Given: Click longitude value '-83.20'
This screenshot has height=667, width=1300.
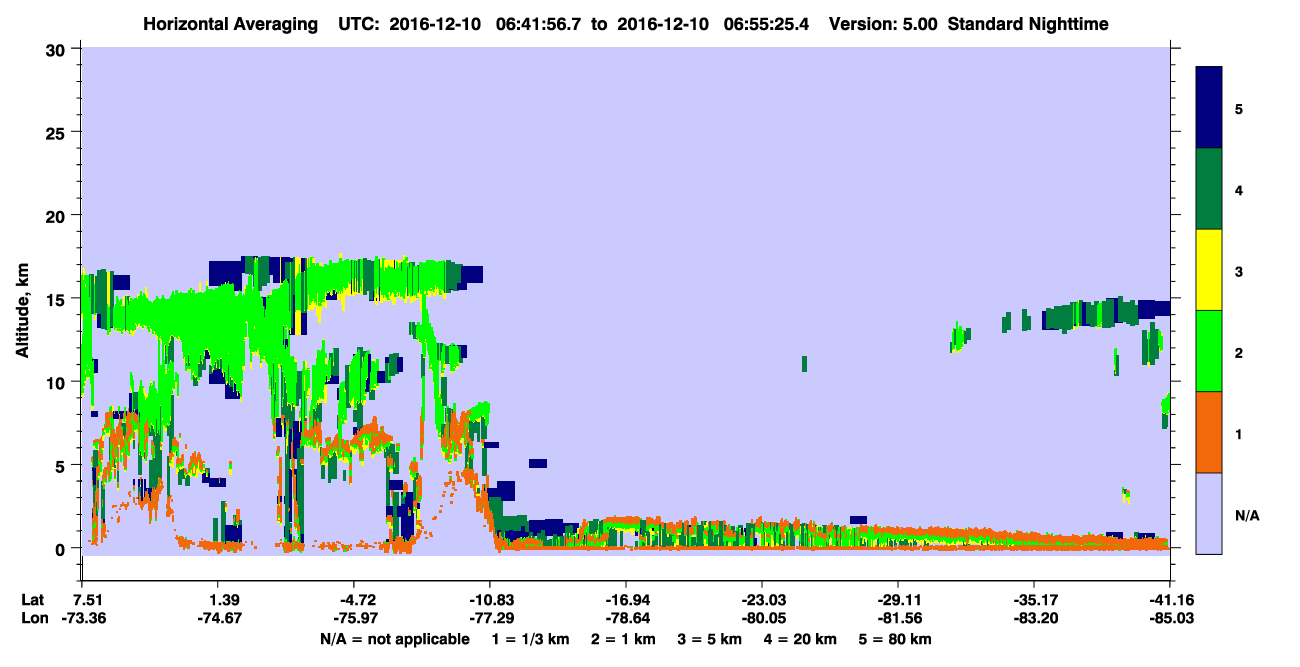Looking at the screenshot, I should tap(1034, 619).
